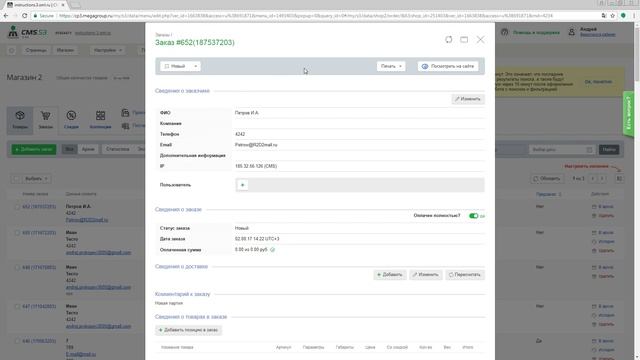Open the Страницы menu item
This screenshot has height=360, width=640.
[36, 50]
